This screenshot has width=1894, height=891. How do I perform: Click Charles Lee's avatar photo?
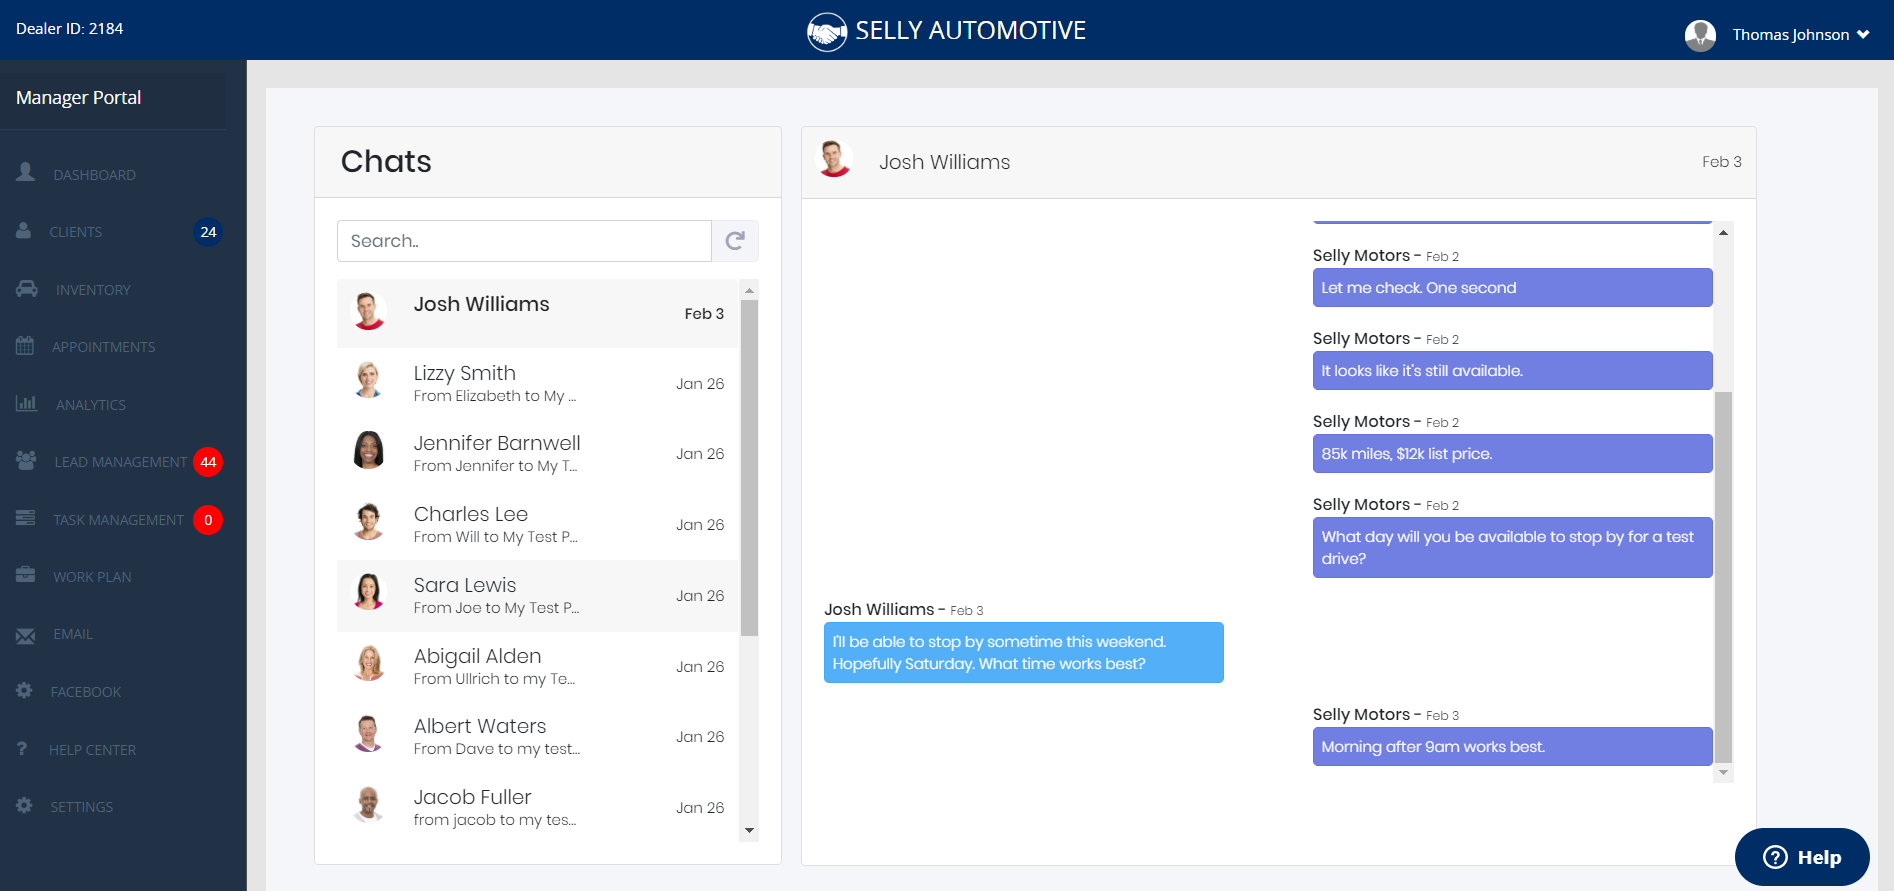369,521
